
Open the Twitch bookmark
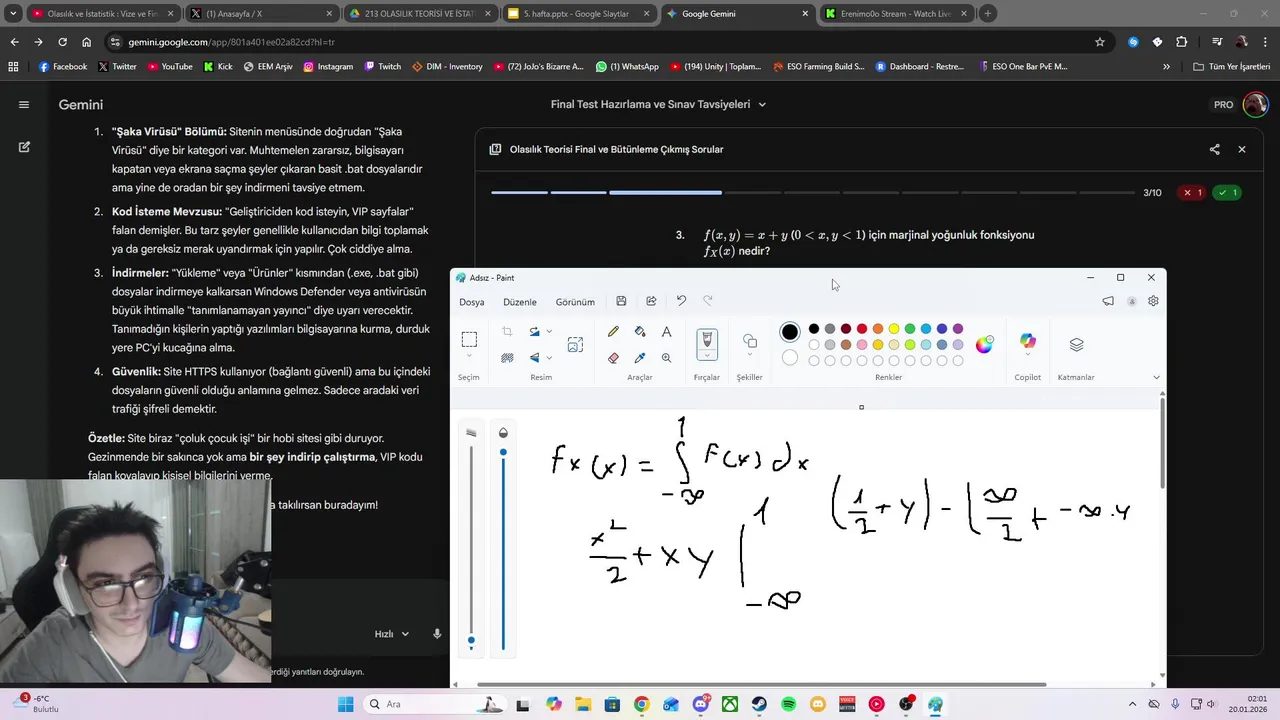point(383,66)
